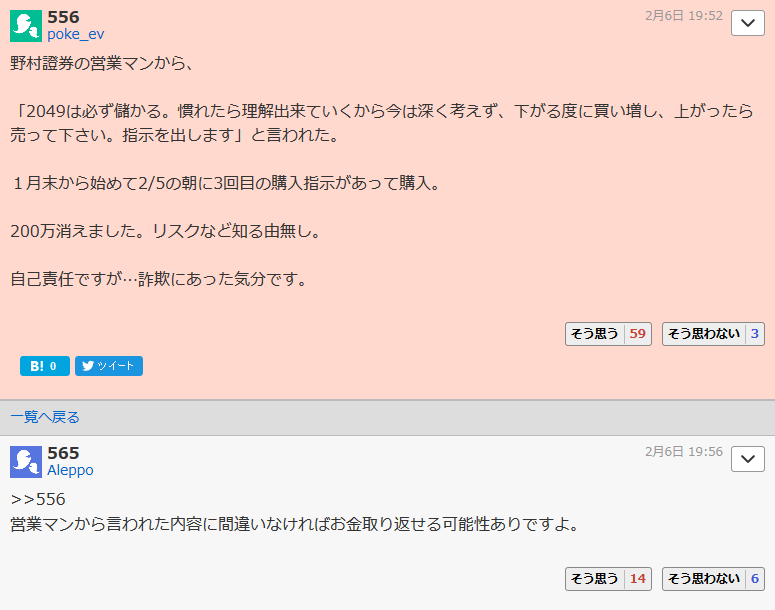Open the Aleppo user profile link
The height and width of the screenshot is (610, 775).
pos(70,470)
